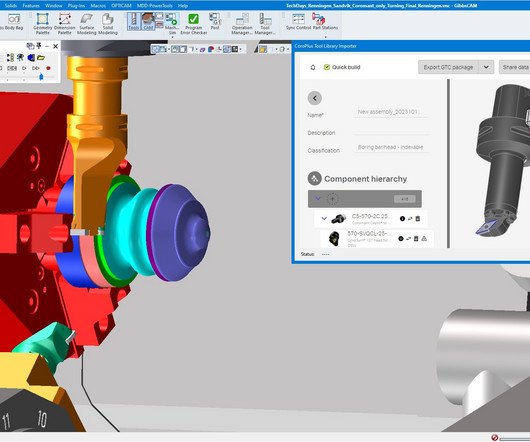The width and height of the screenshot is (530, 442).
Task: Open the Plug-Ins menu
Action: [76, 5]
